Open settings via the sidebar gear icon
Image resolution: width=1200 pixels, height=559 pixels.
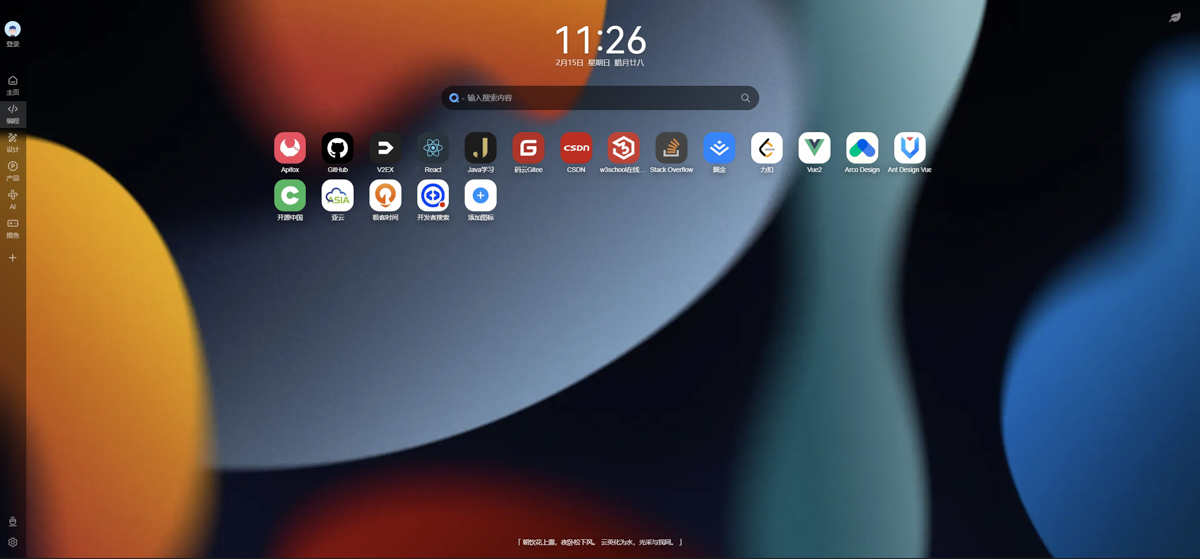(13, 543)
